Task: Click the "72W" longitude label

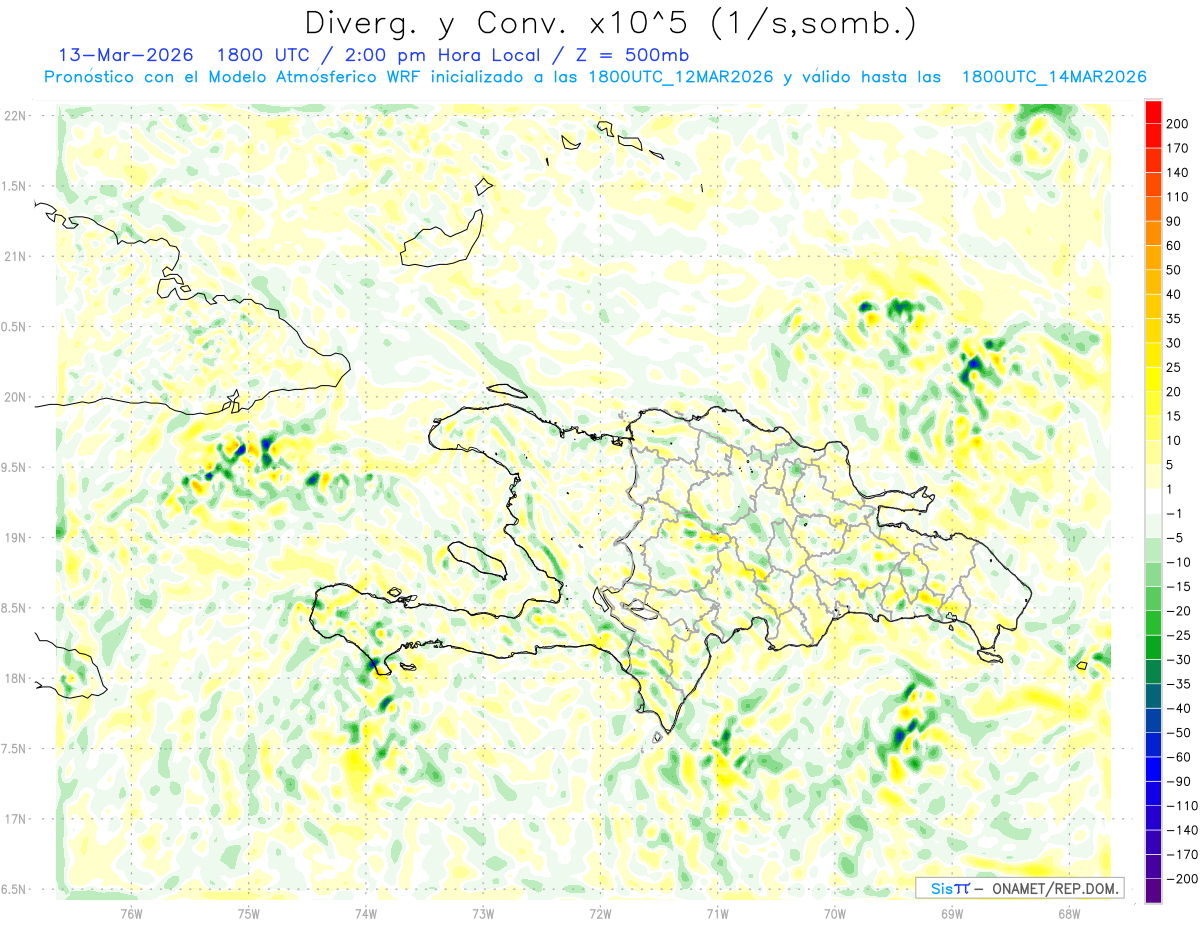Action: pos(600,914)
